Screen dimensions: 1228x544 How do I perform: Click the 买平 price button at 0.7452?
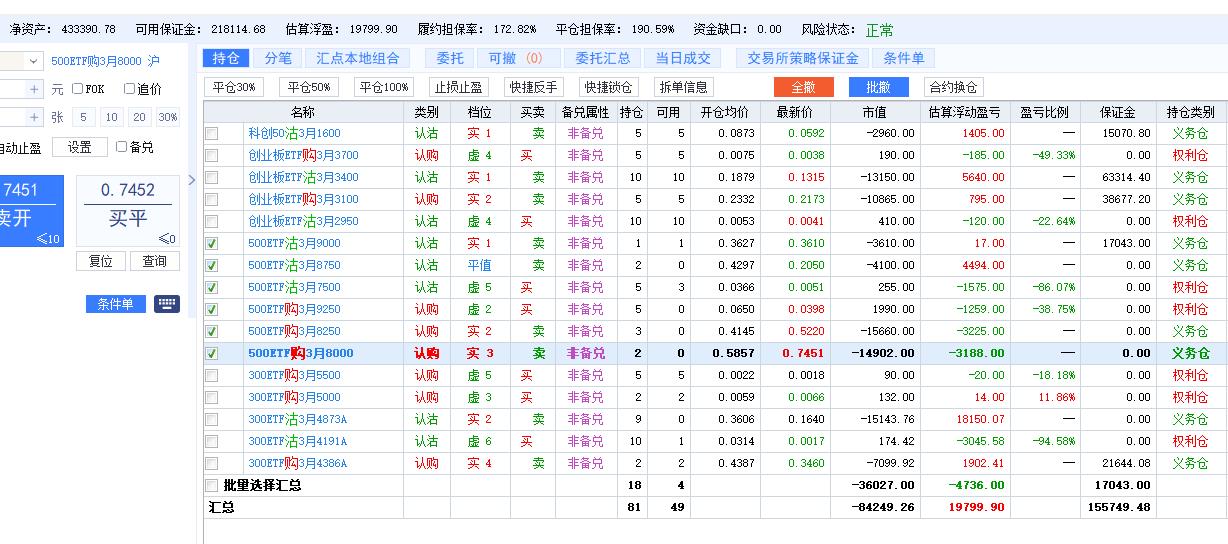point(128,210)
